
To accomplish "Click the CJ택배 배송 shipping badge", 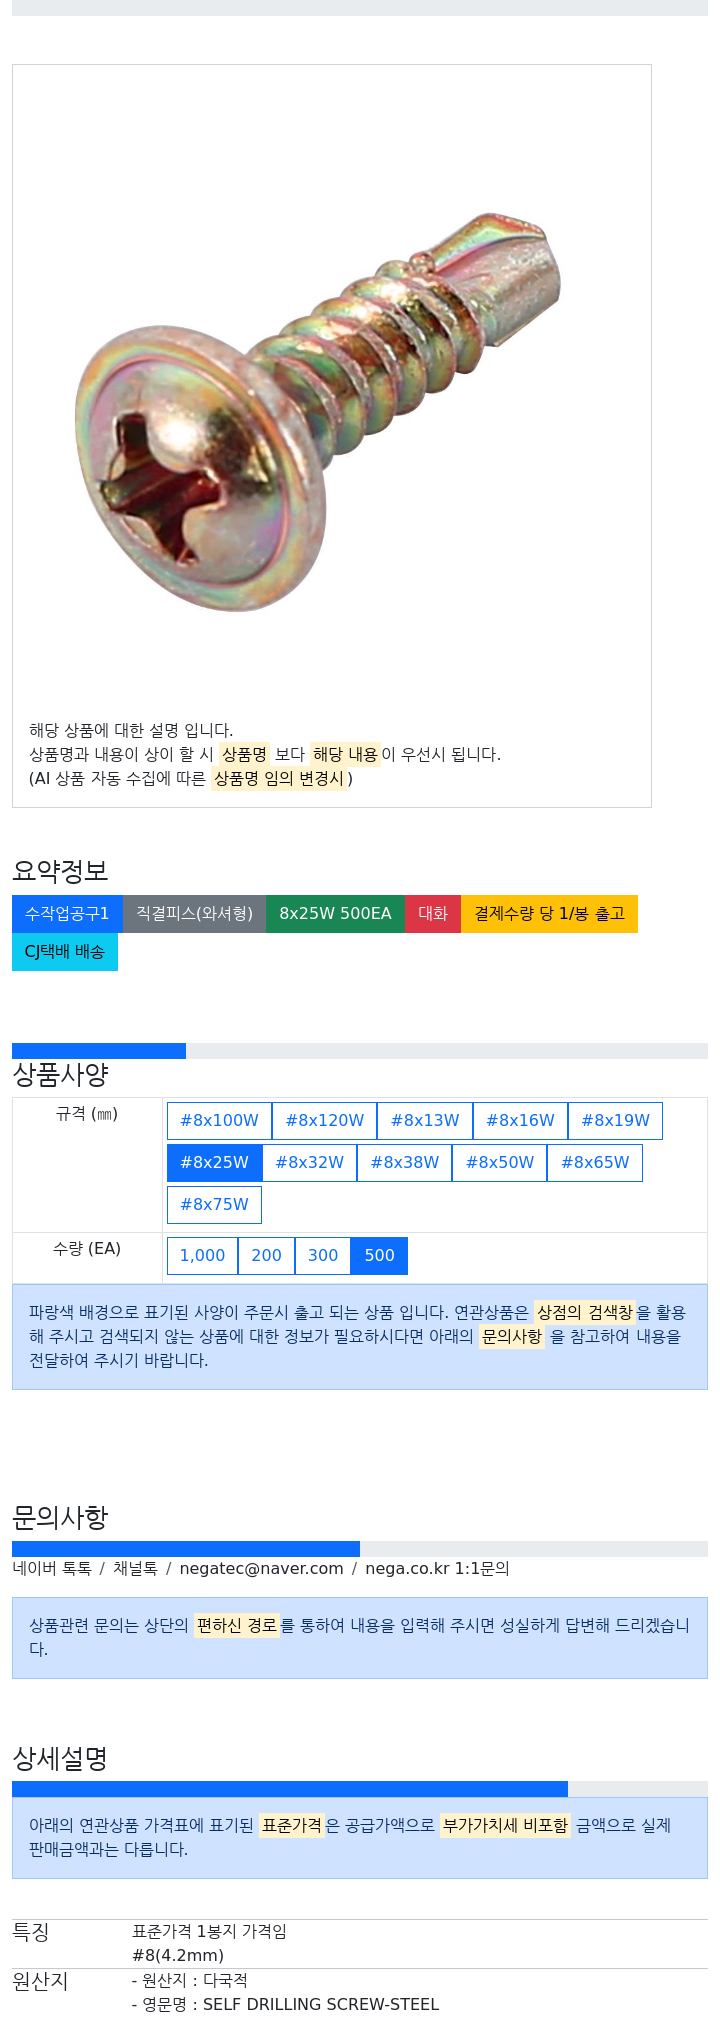I will 65,952.
